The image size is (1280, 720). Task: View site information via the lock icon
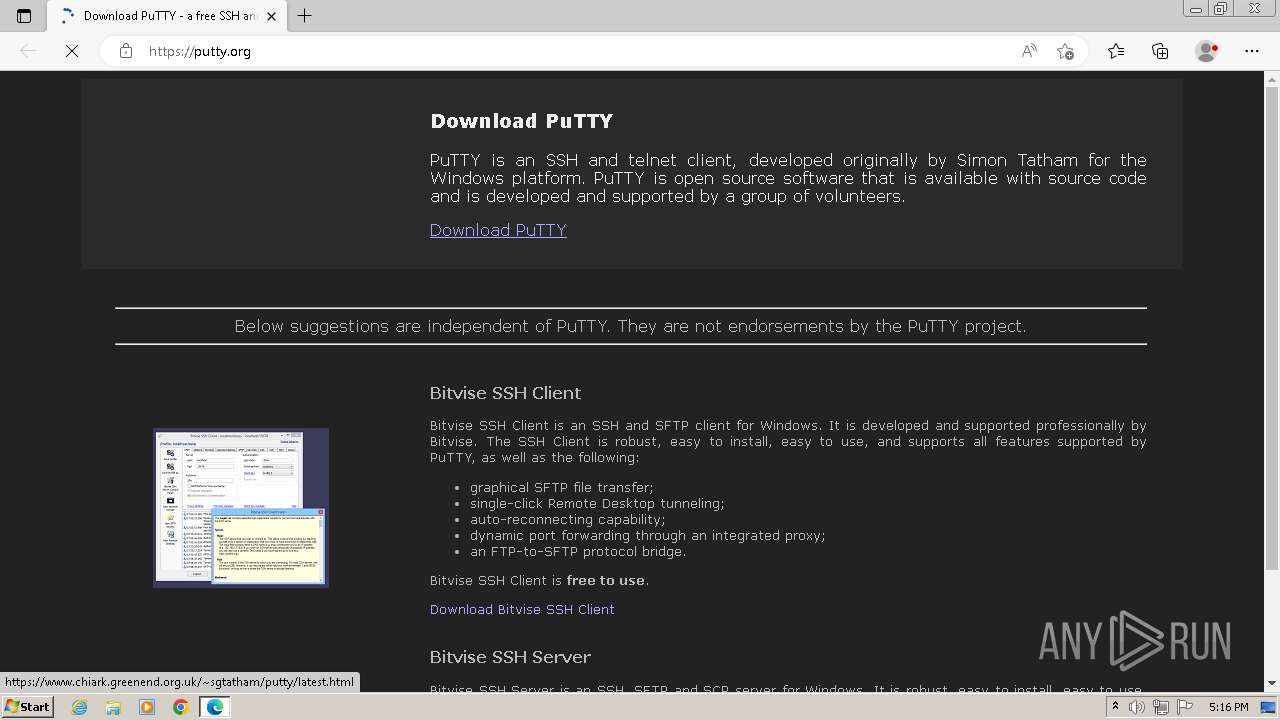(126, 51)
